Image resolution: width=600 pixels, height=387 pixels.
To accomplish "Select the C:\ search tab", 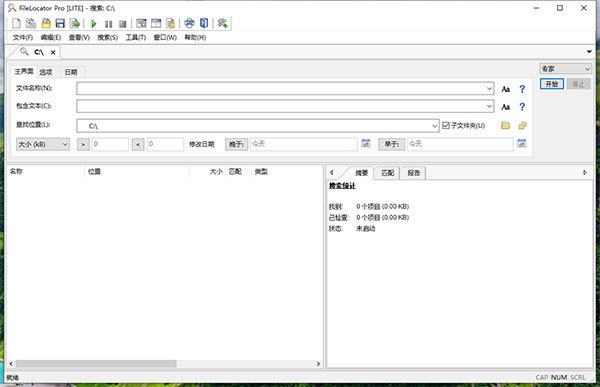I will point(39,52).
